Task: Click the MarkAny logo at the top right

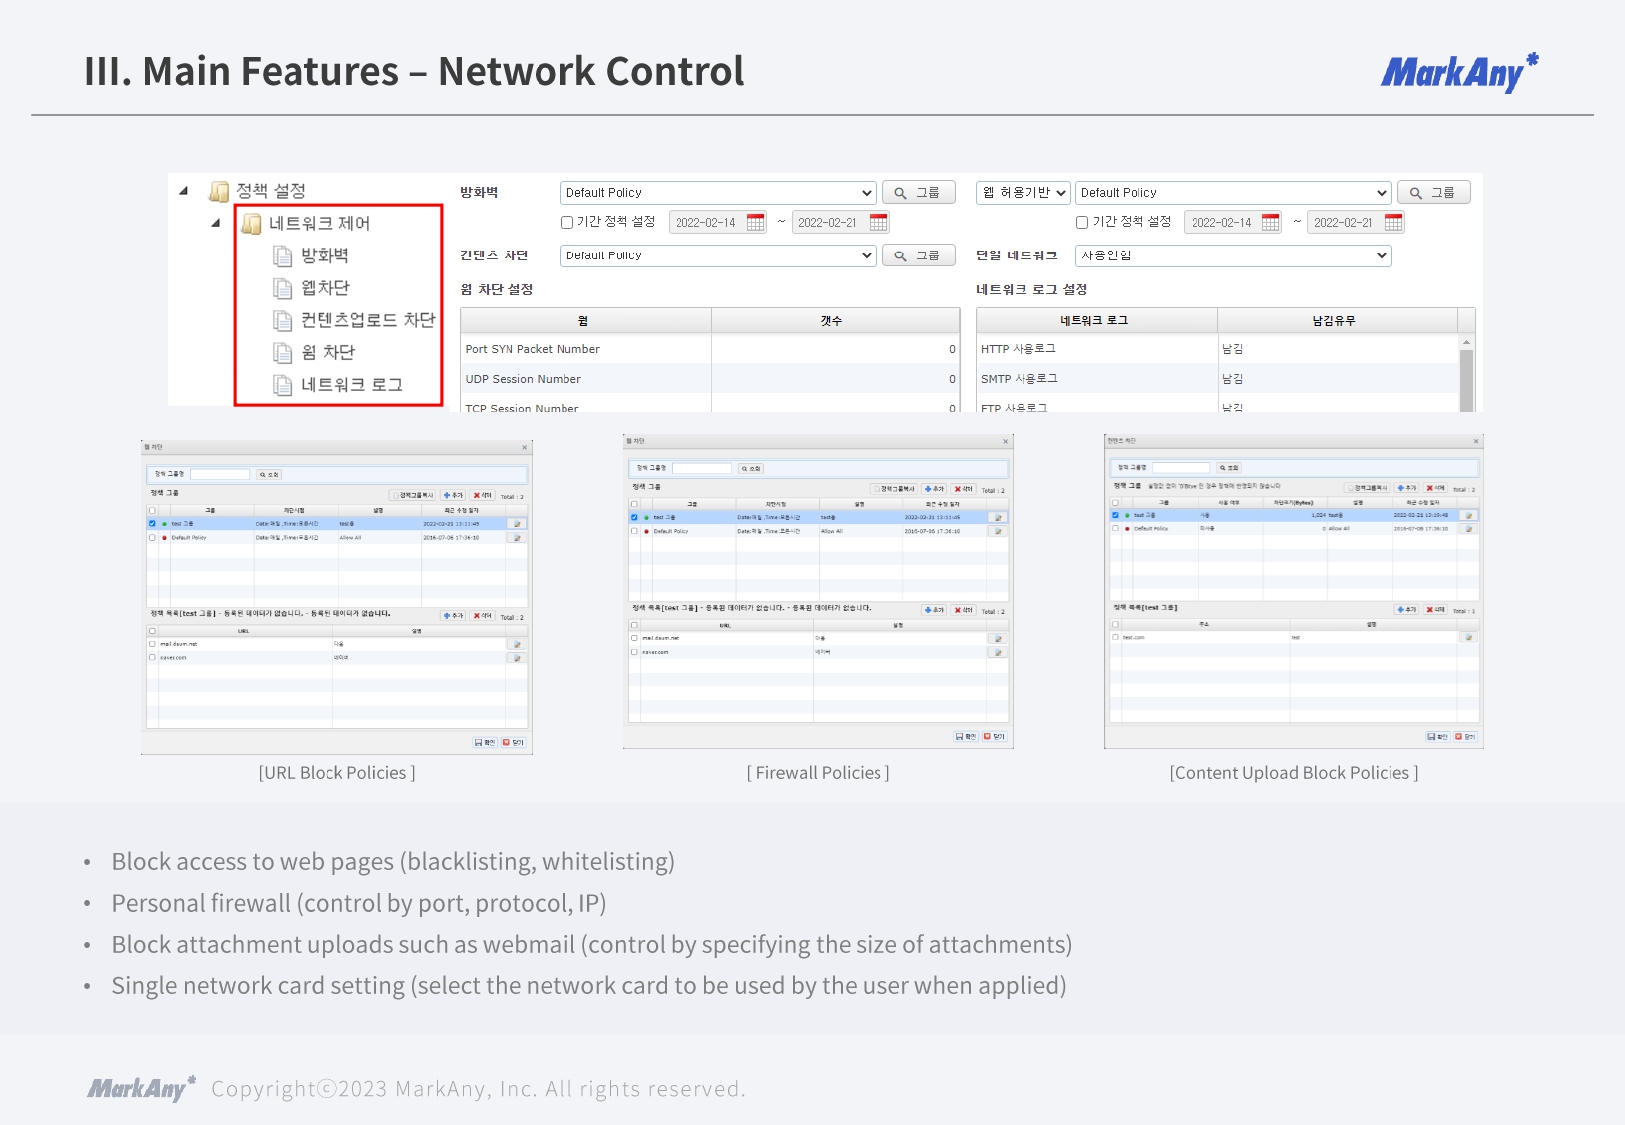Action: [x=1458, y=73]
